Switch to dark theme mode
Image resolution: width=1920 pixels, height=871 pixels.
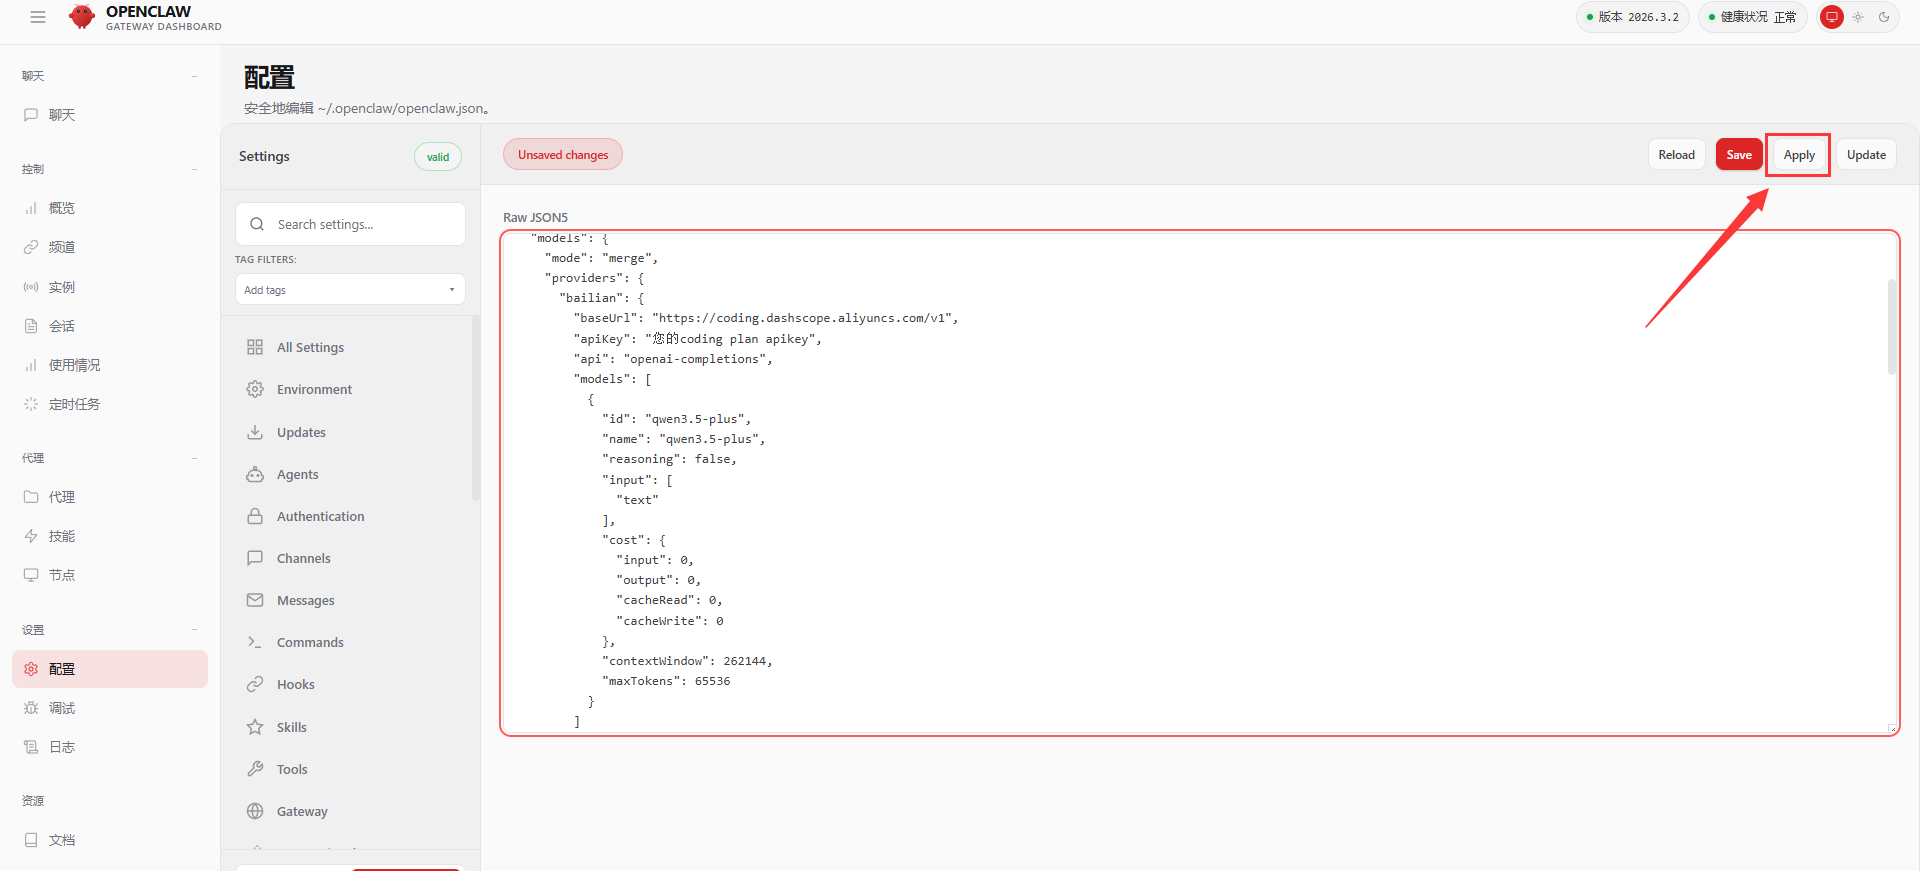coord(1884,17)
